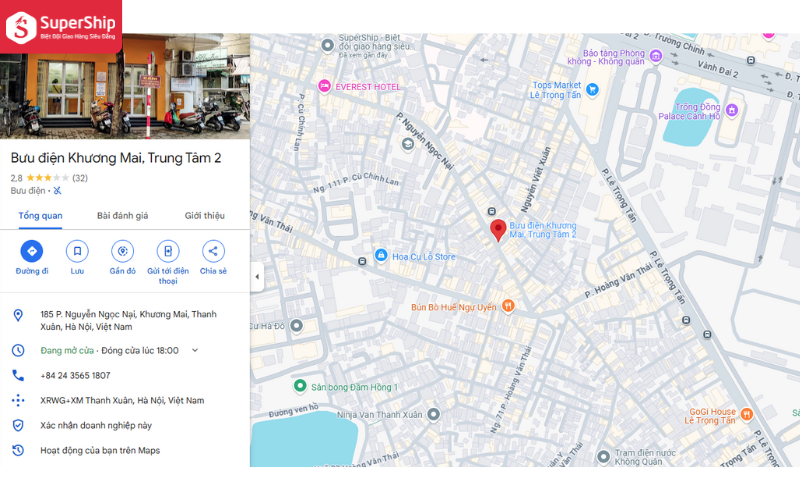Screen dimensions: 800x500
Task: Open the Bài đánh giá tab
Action: point(122,215)
